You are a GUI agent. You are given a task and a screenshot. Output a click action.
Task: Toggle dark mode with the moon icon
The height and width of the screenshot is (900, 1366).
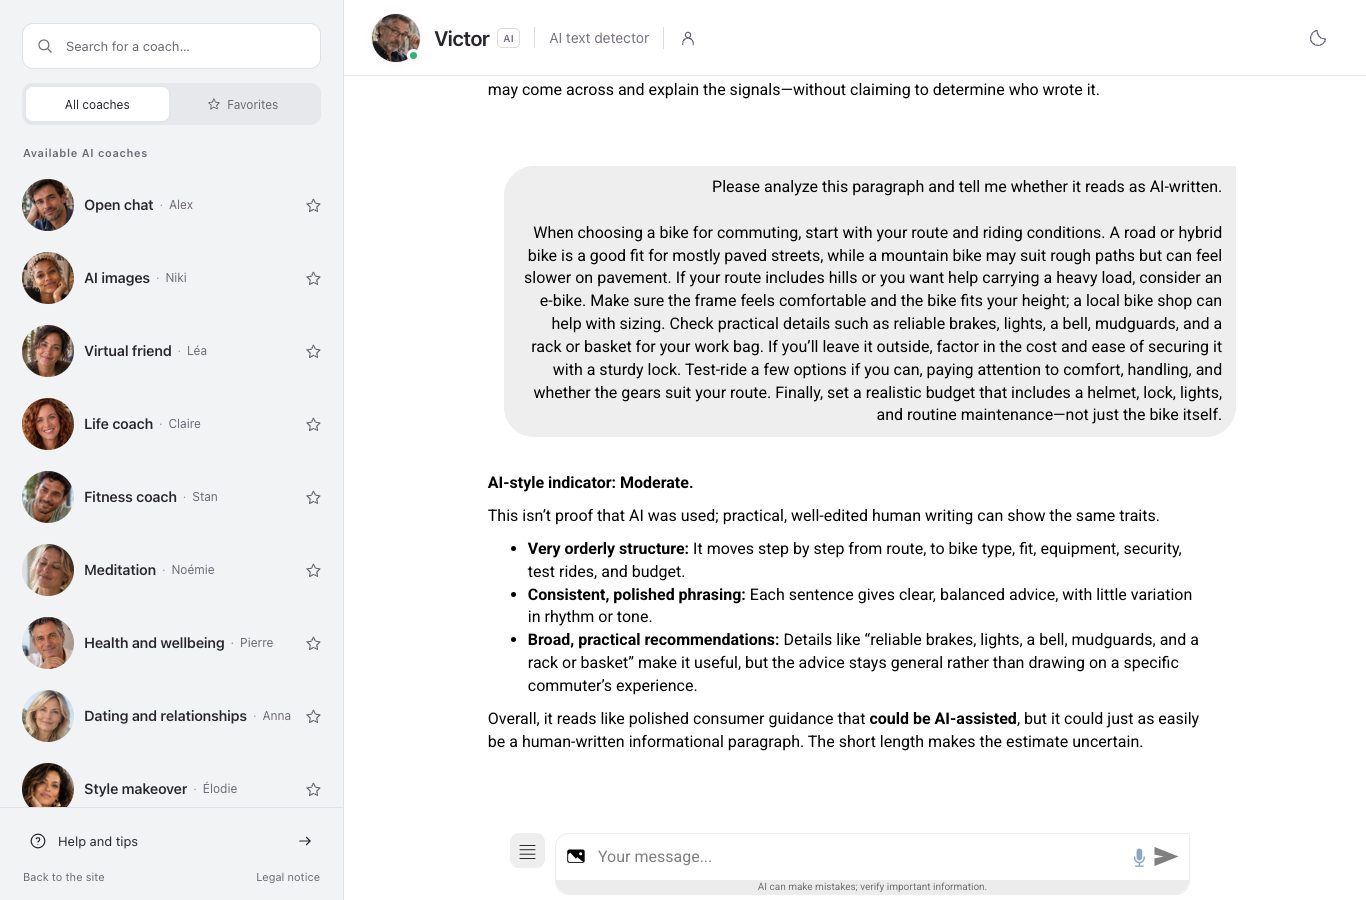pyautogui.click(x=1318, y=38)
